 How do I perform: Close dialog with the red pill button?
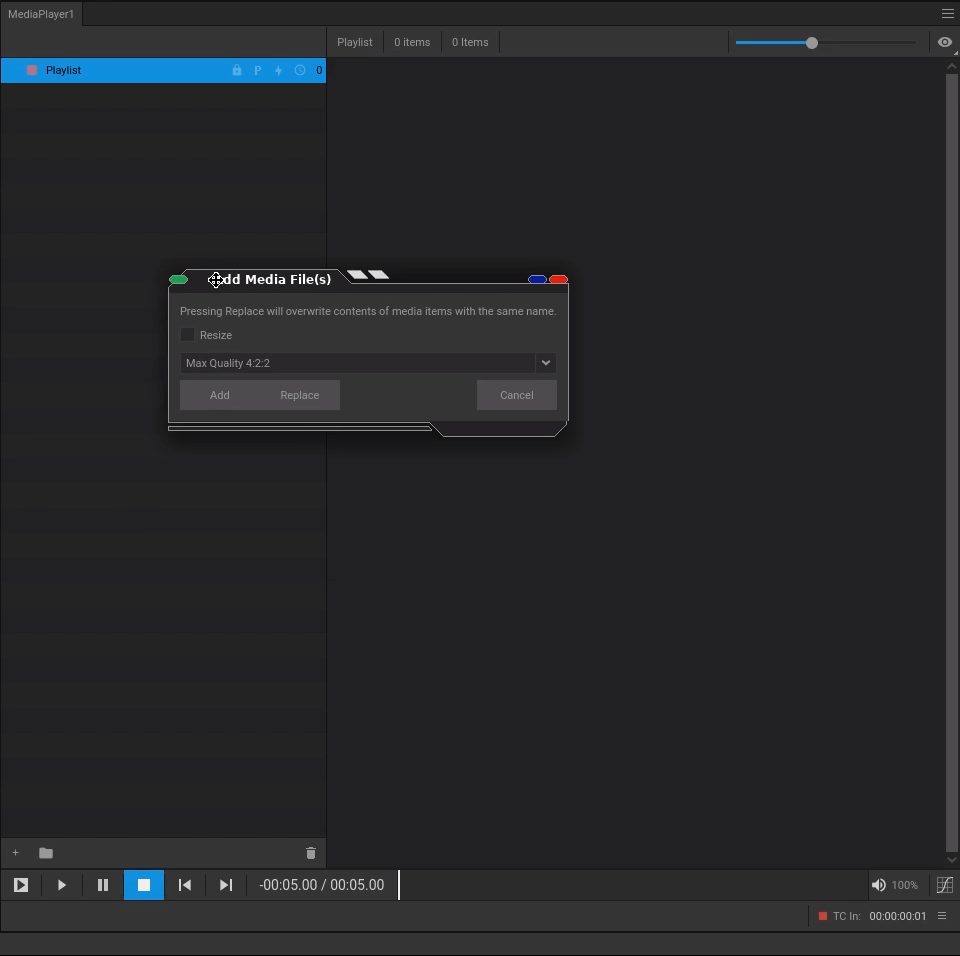(x=558, y=279)
